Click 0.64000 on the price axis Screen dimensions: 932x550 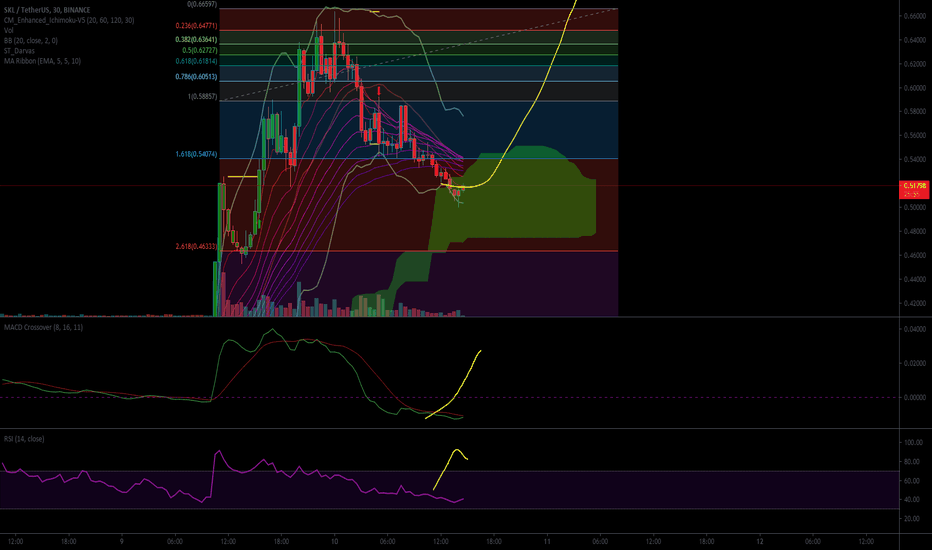(914, 40)
